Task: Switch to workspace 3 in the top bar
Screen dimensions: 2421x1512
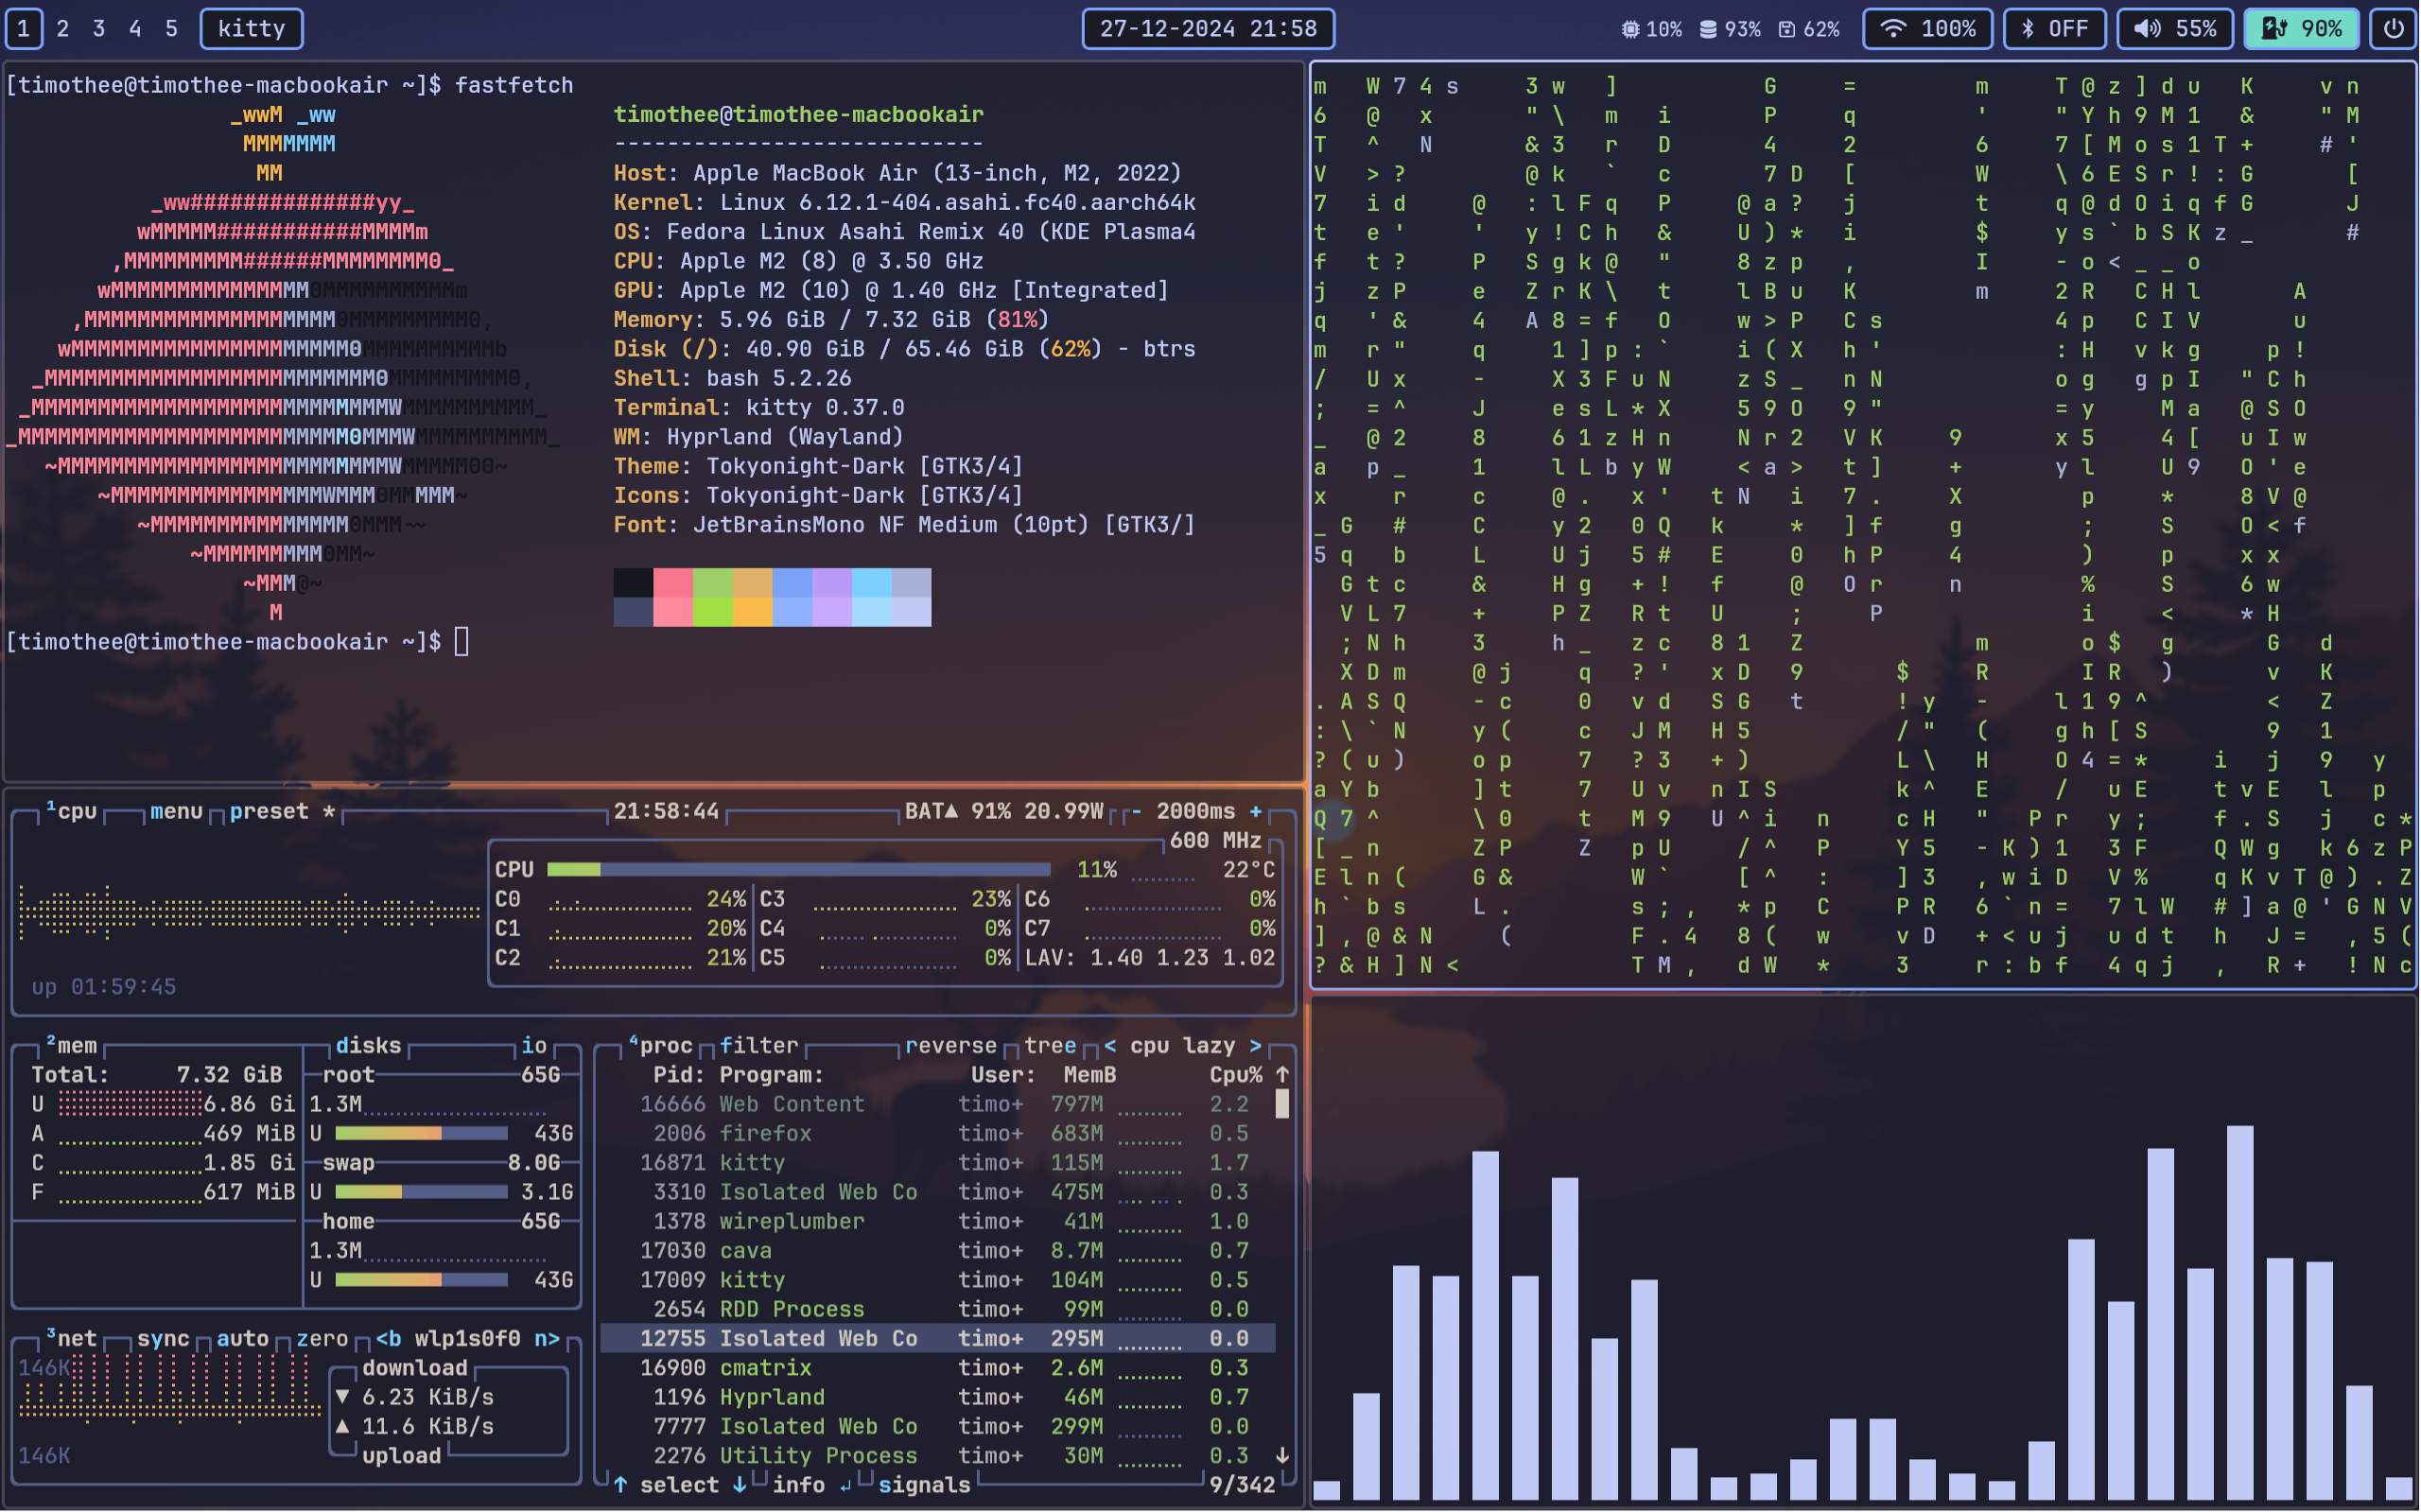Action: (x=98, y=28)
